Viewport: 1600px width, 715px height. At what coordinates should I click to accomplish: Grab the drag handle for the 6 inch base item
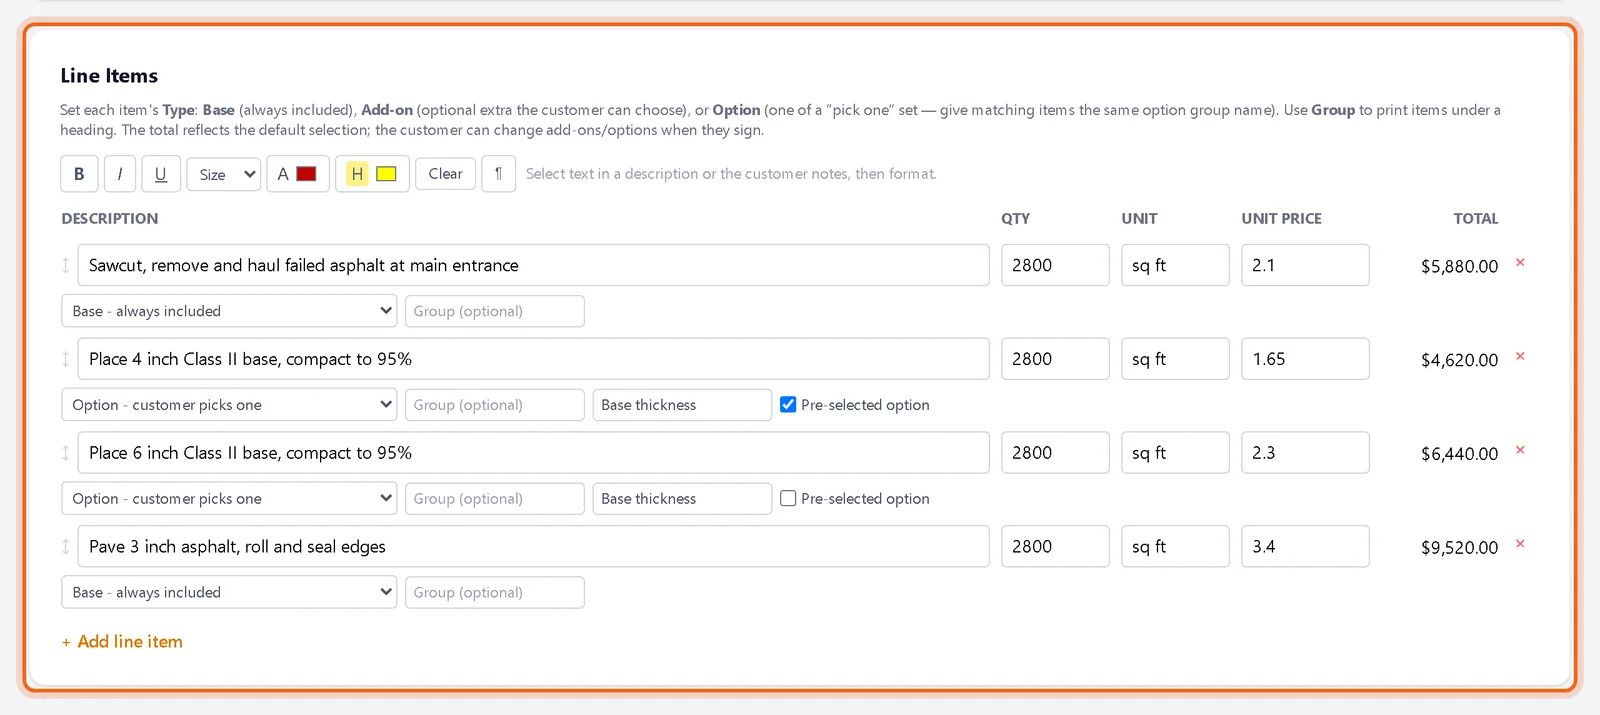66,453
